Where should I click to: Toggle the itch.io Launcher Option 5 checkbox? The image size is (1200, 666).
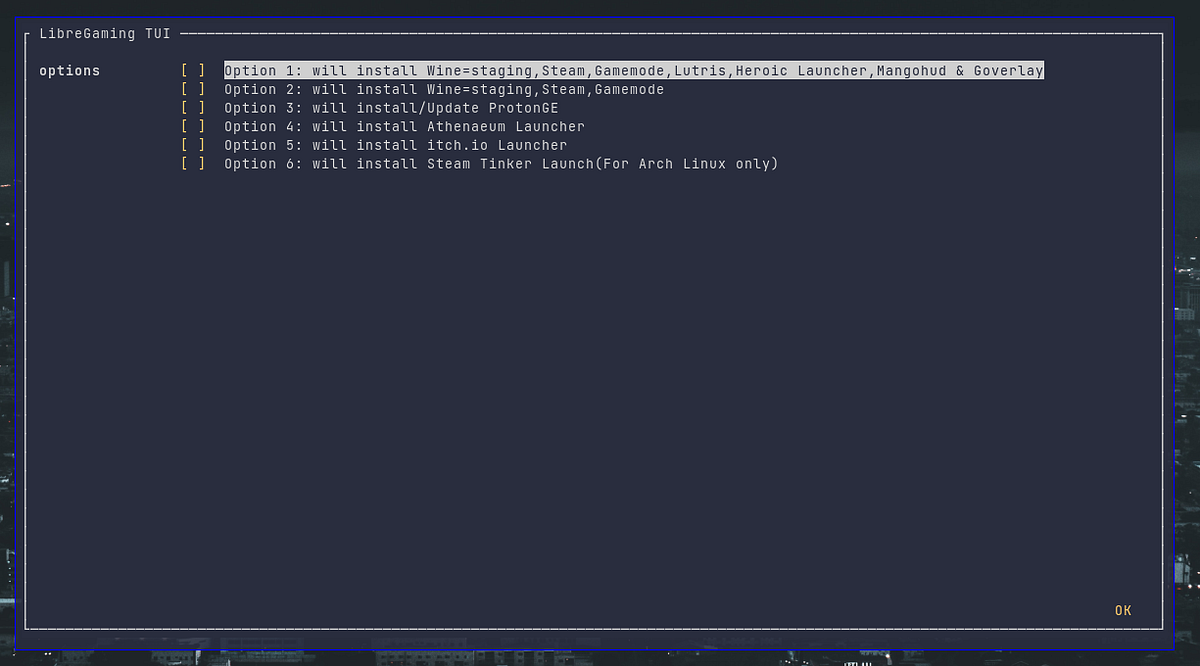coord(193,145)
